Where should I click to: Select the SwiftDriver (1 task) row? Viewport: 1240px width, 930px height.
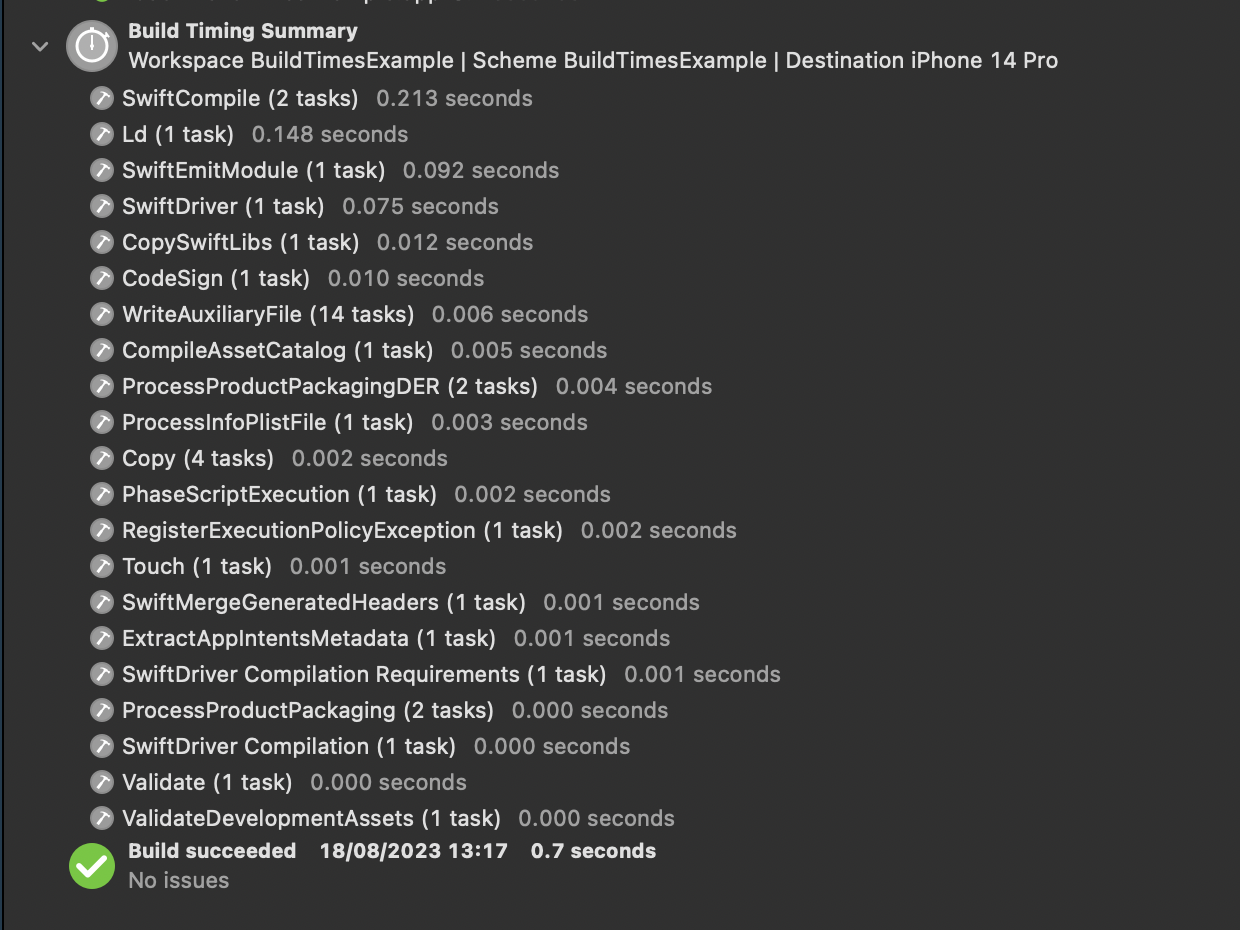click(223, 206)
